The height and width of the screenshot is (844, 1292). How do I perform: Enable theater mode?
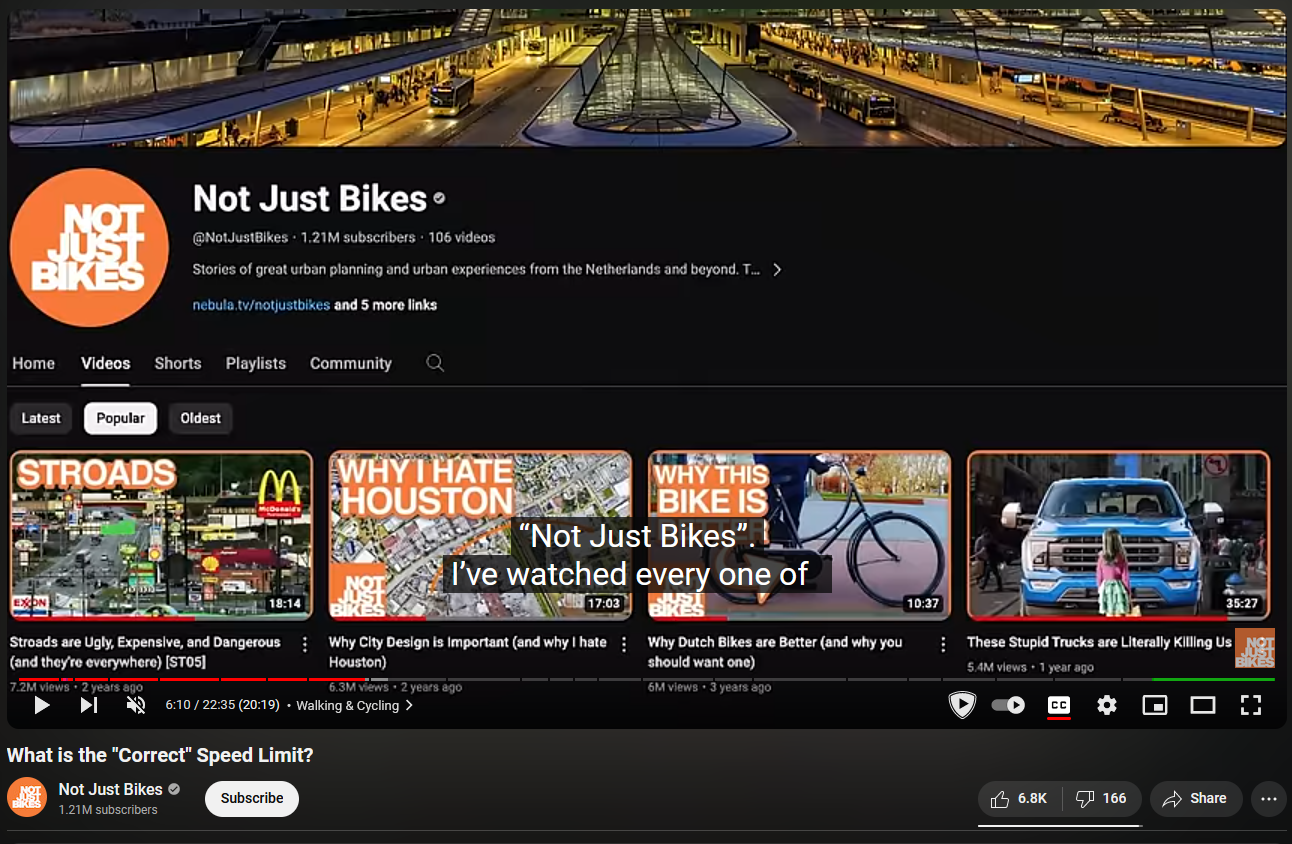[x=1203, y=705]
